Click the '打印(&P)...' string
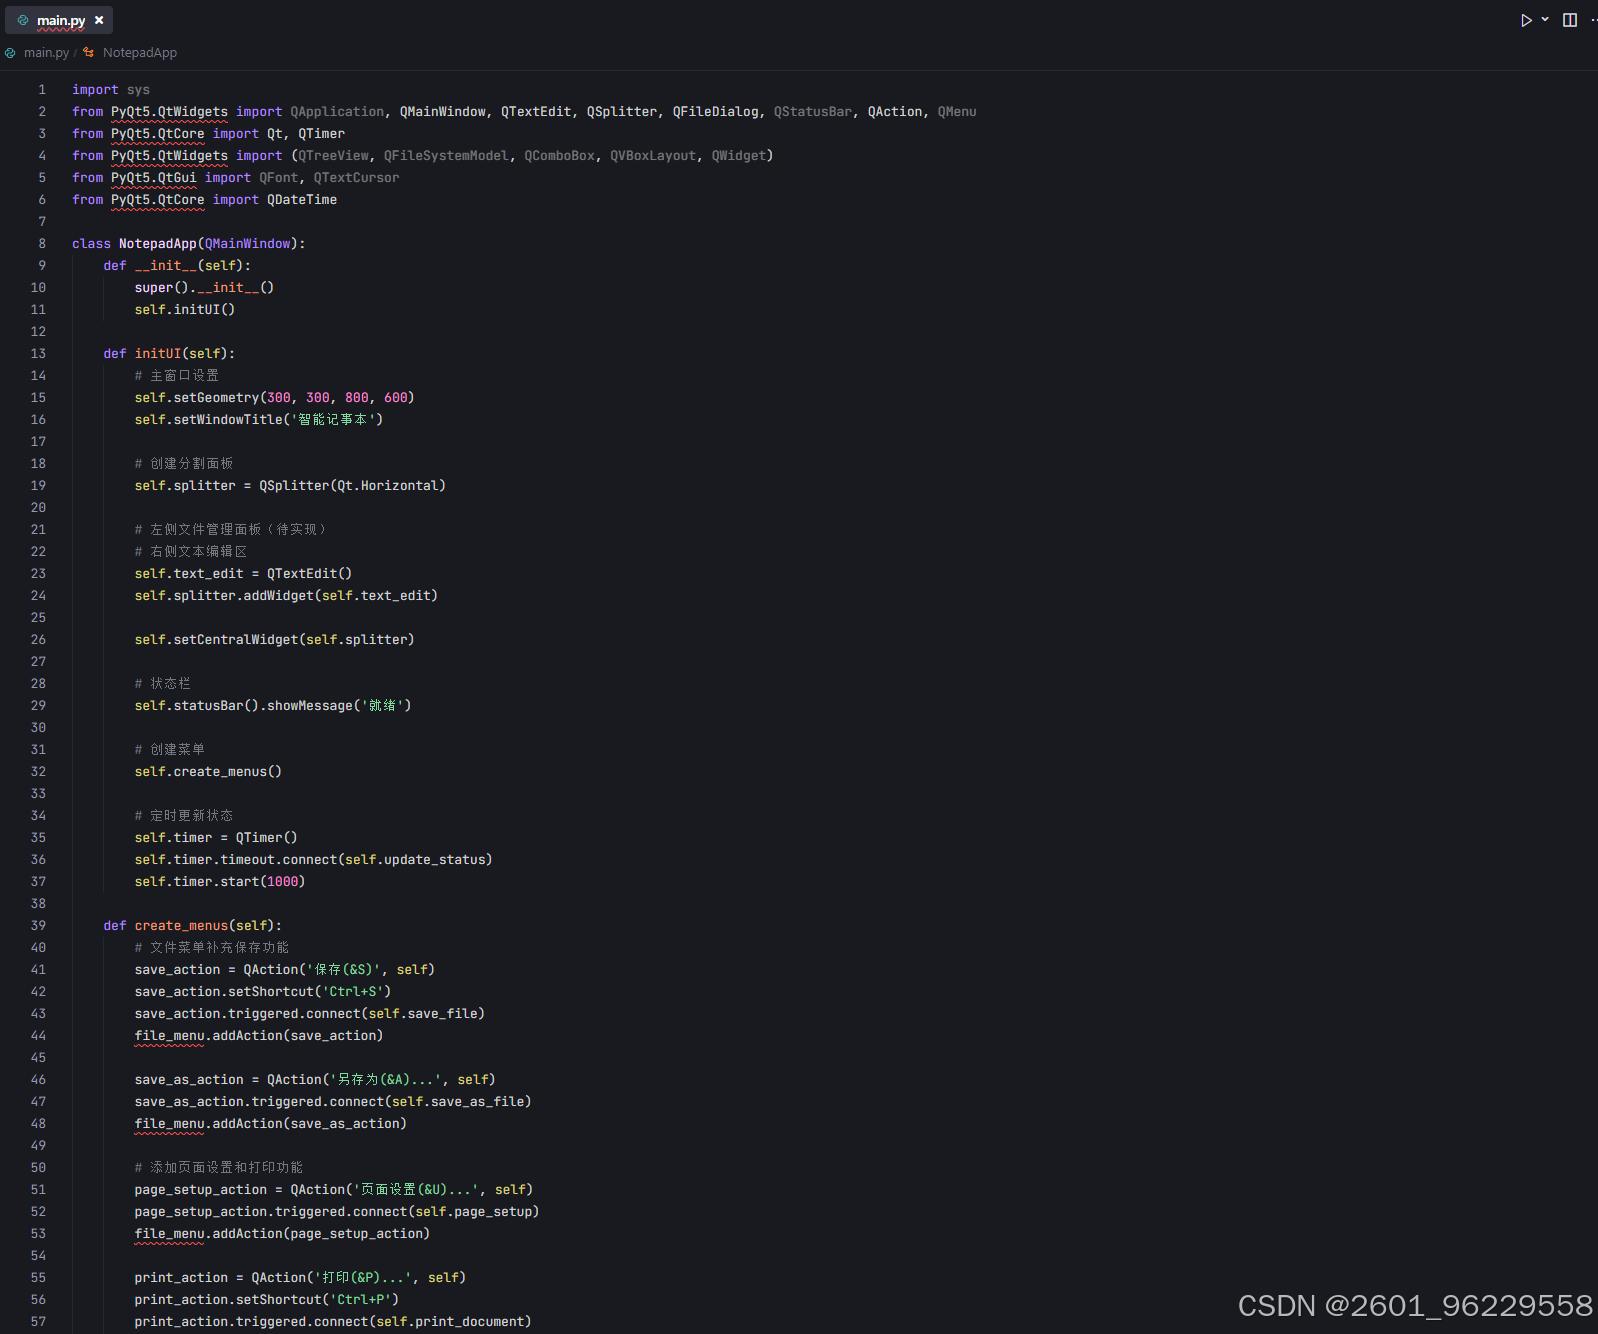This screenshot has height=1334, width=1598. click(363, 1278)
